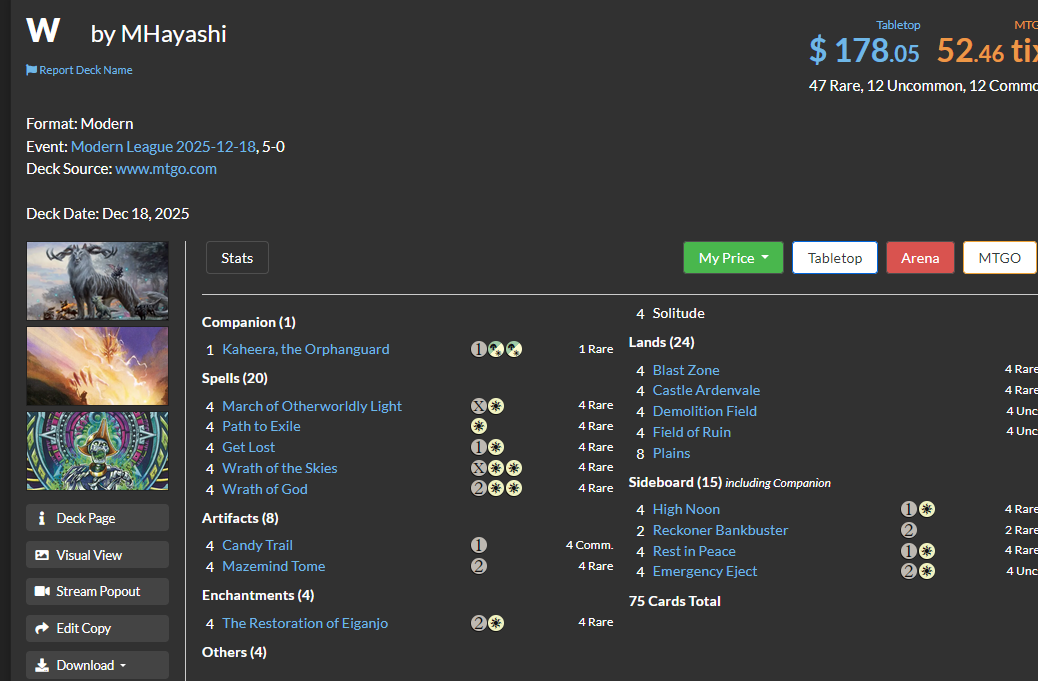Screen dimensions: 1038x681
Task: Open the High Noon sideboard card
Action: pyautogui.click(x=686, y=509)
